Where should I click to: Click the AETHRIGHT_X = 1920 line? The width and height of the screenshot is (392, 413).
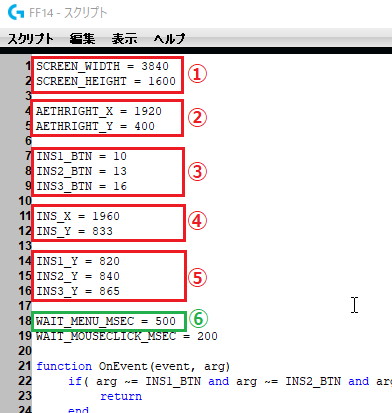point(99,111)
